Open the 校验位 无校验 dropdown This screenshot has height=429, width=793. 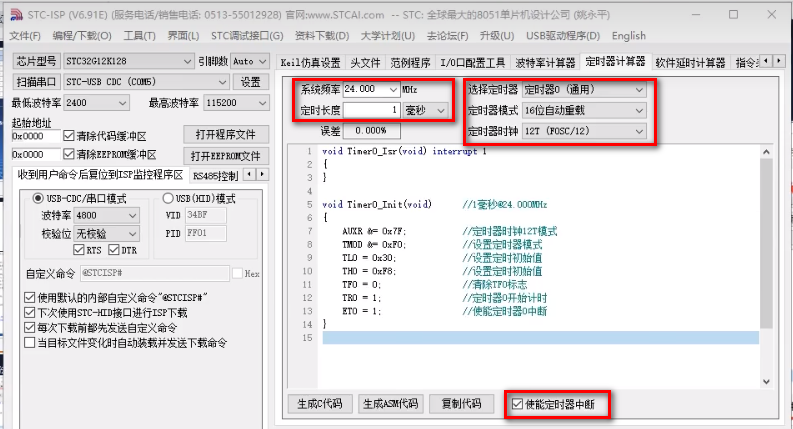(x=107, y=234)
